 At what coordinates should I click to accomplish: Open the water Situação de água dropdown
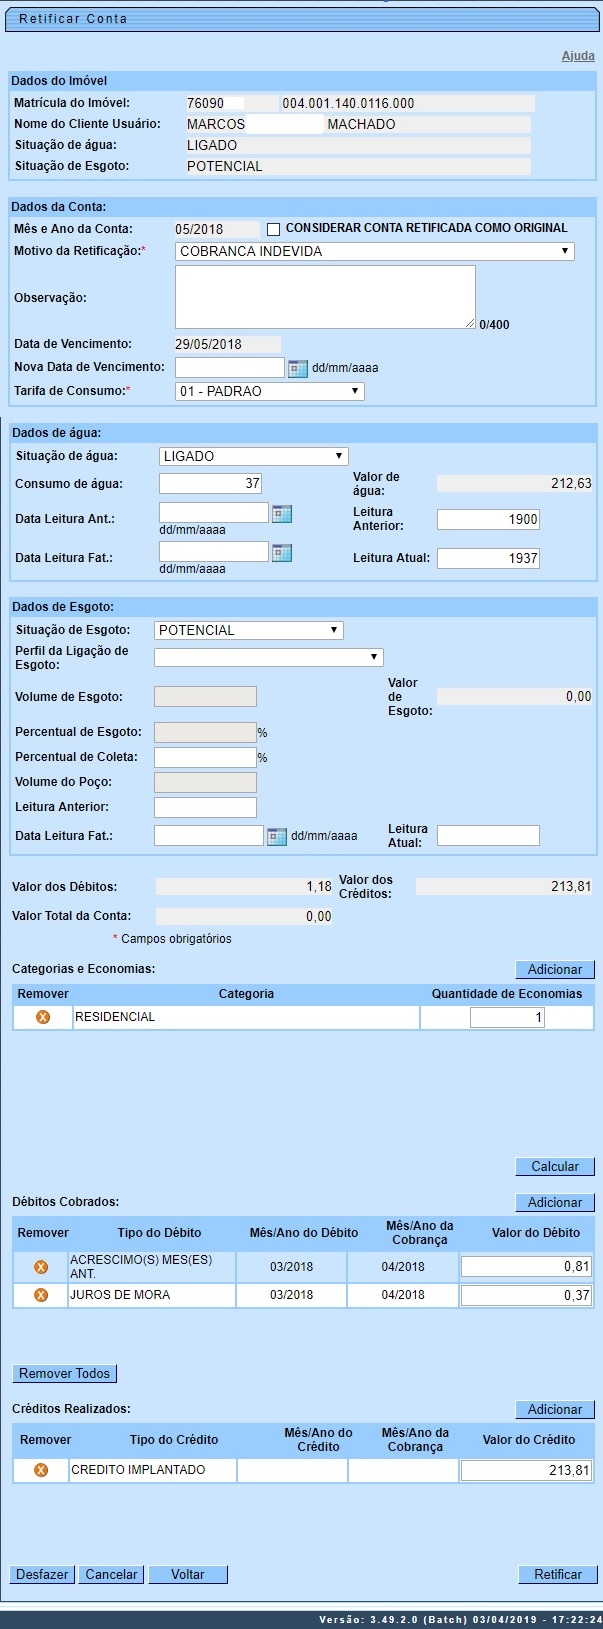[253, 456]
